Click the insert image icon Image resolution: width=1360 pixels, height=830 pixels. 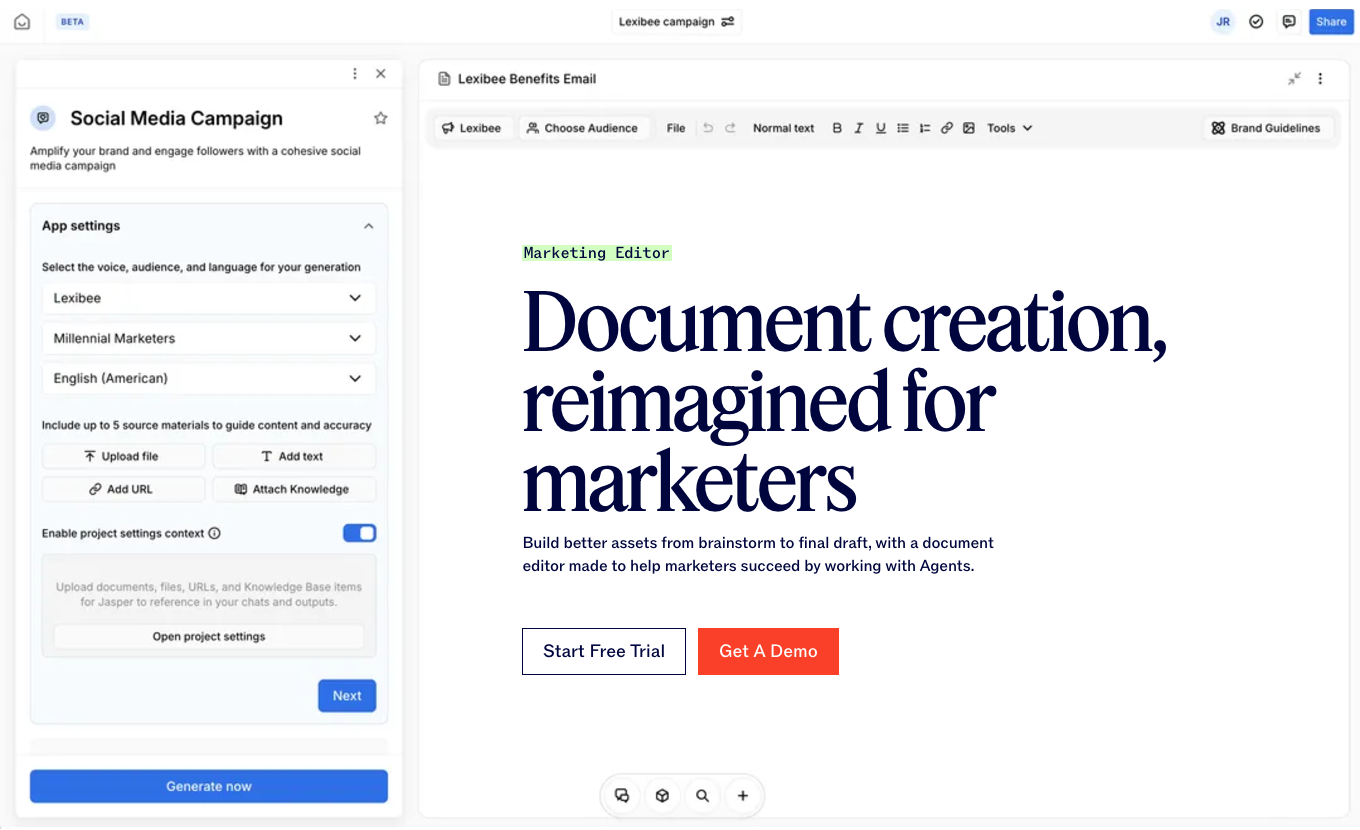click(x=968, y=128)
